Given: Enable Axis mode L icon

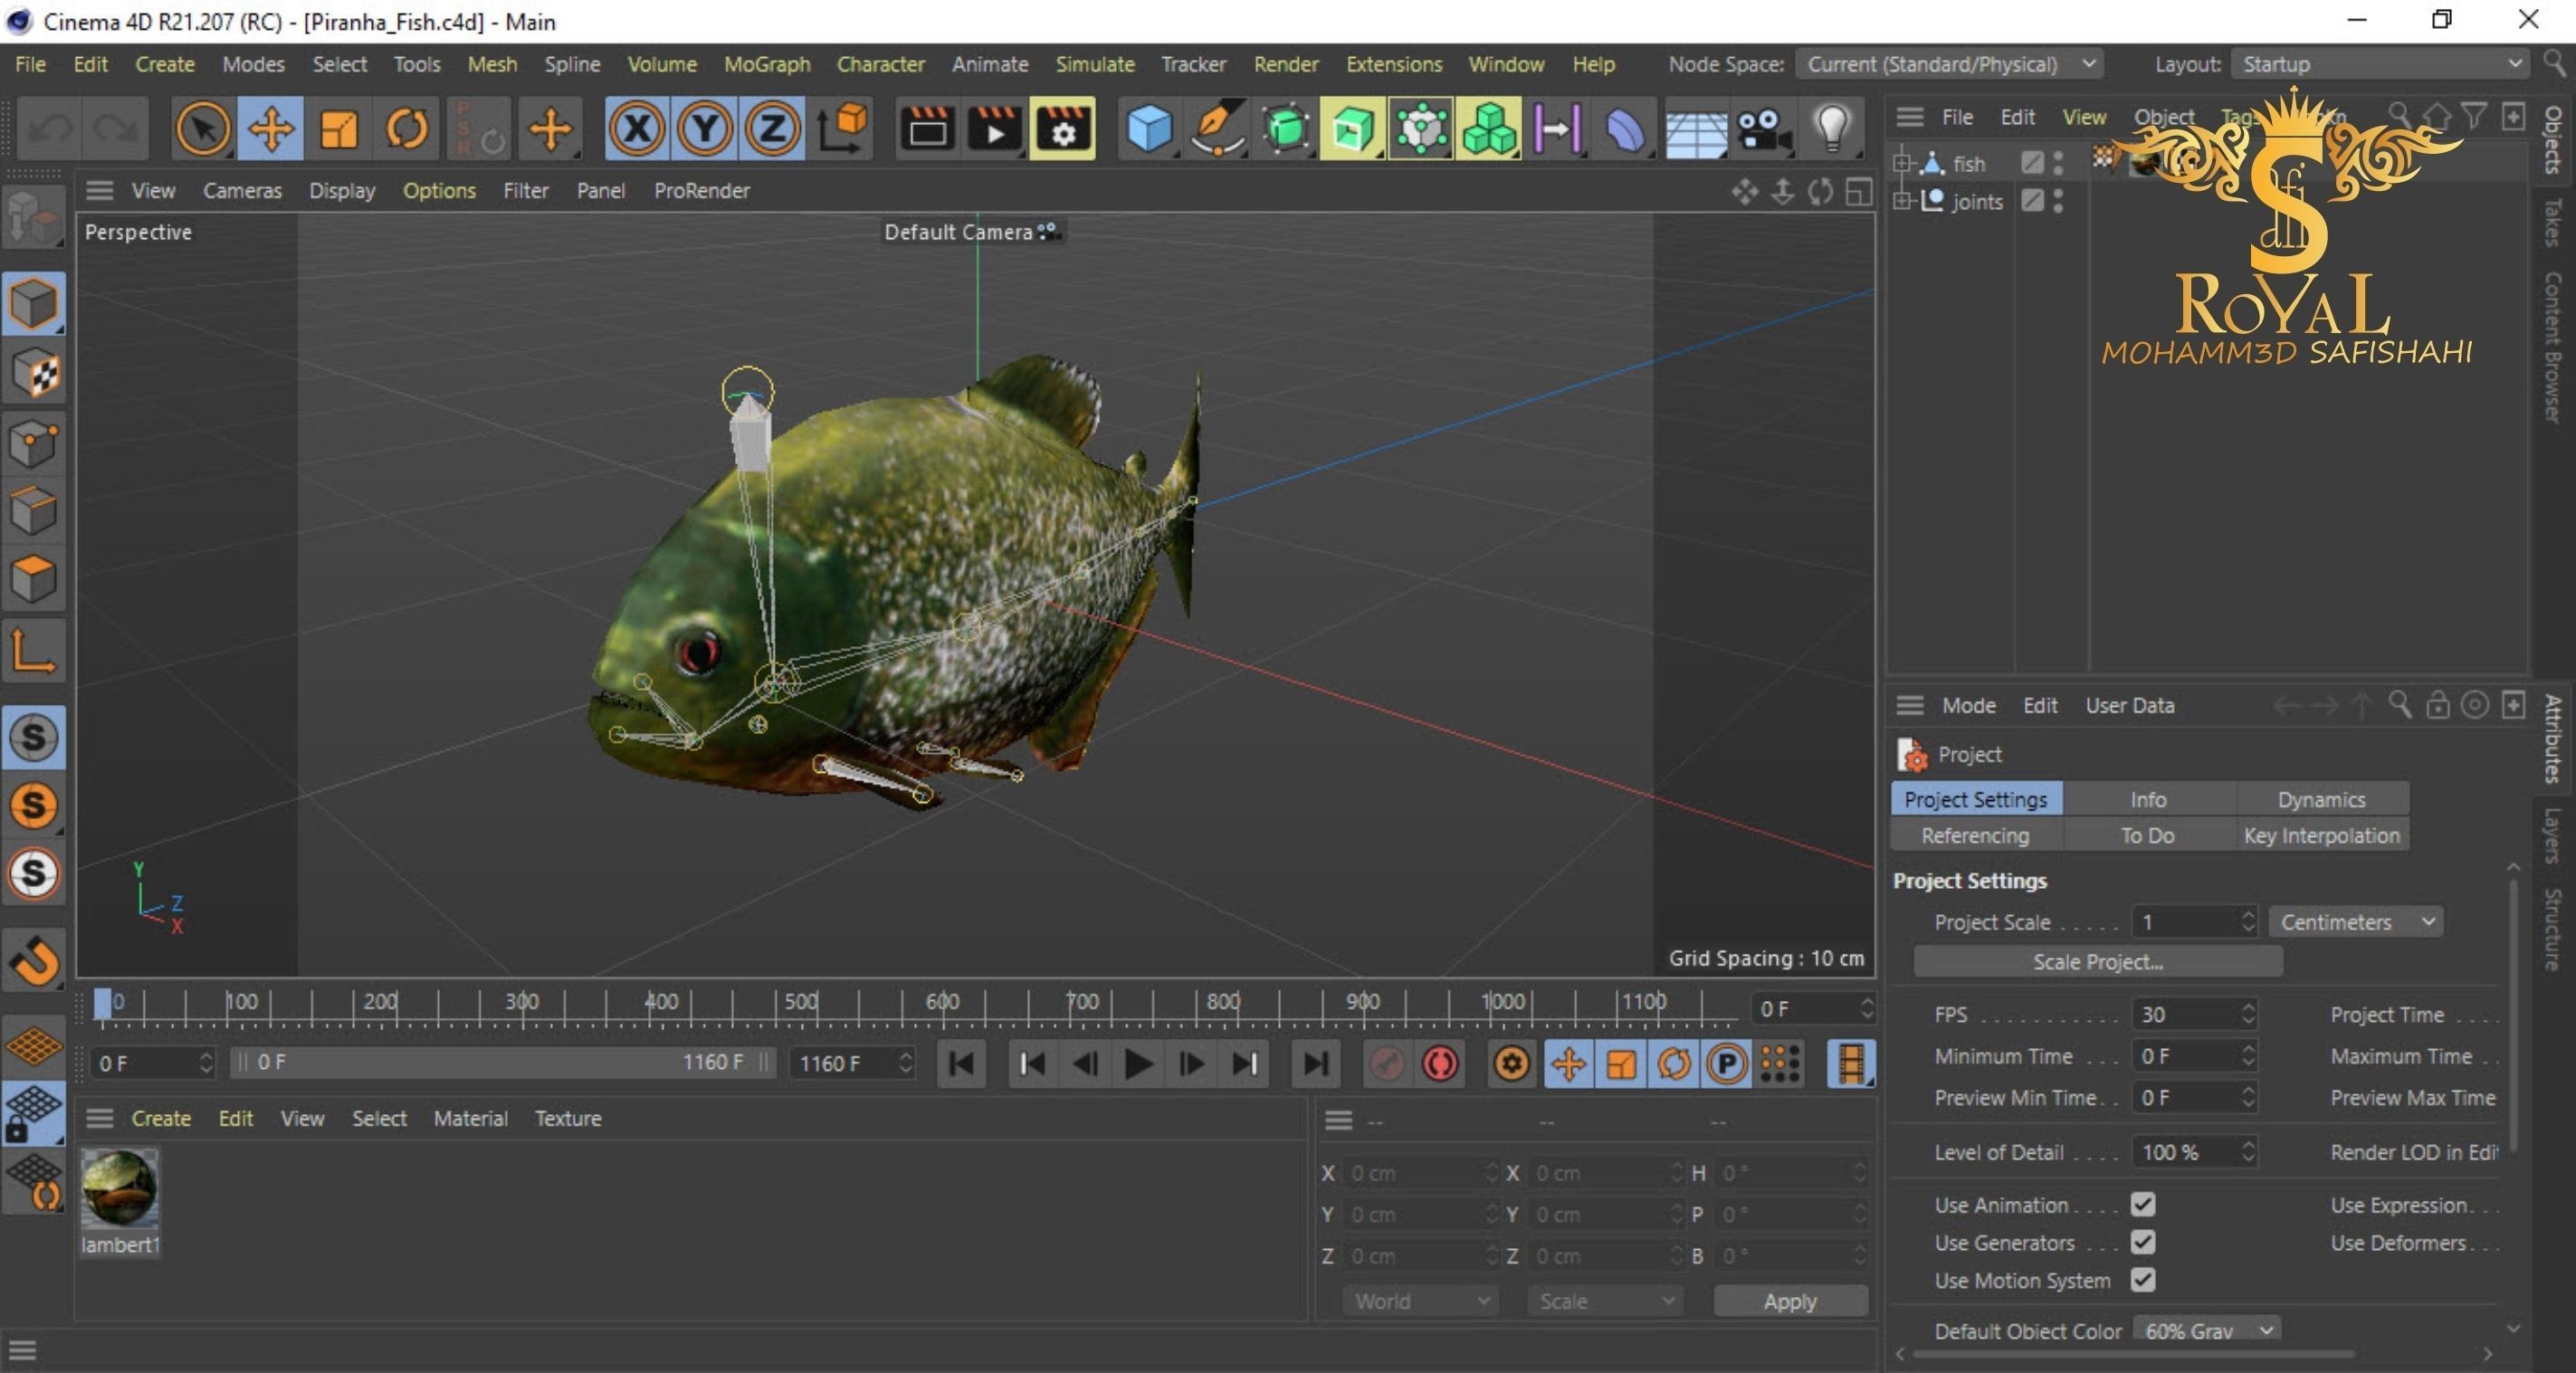Looking at the screenshot, I should click(34, 650).
